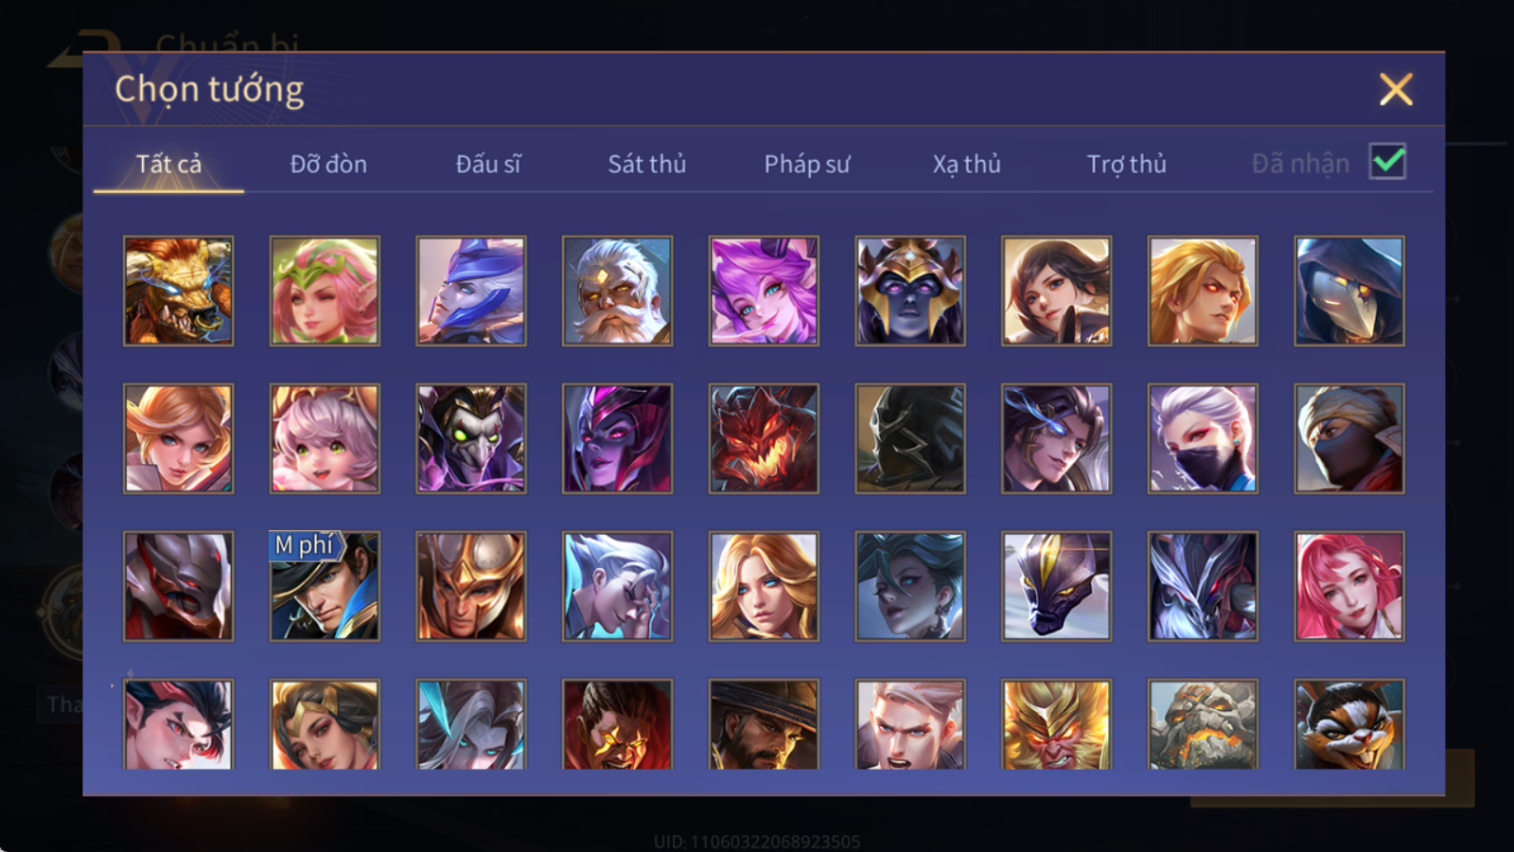Show the 'Pháp sư' hero tab

pos(807,164)
